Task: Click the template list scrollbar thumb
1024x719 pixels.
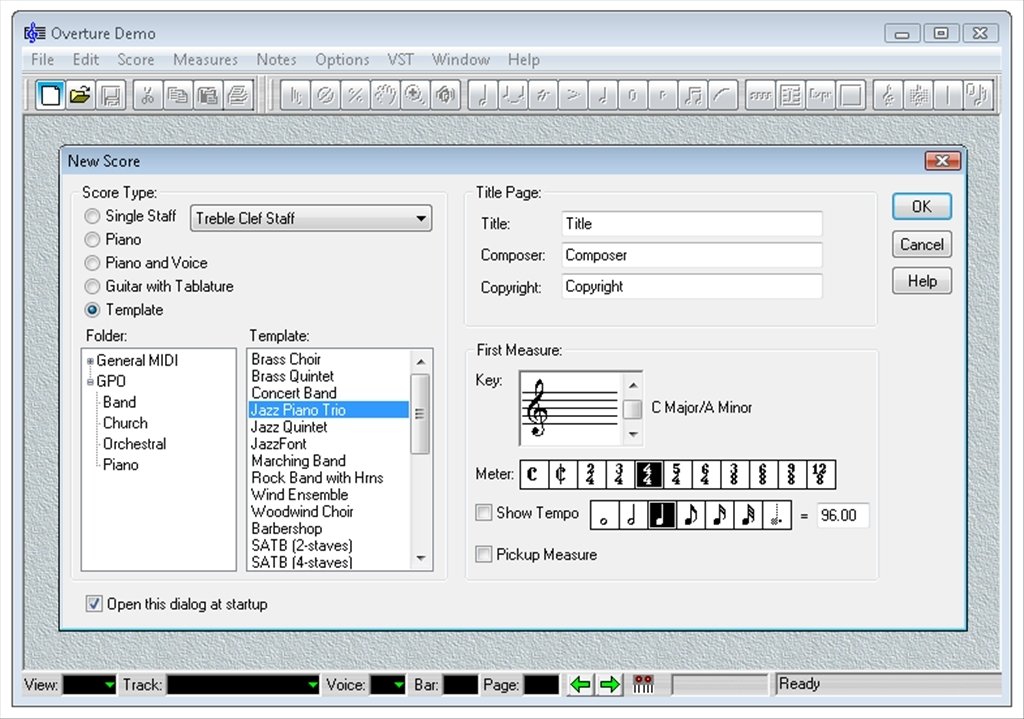Action: coord(421,414)
